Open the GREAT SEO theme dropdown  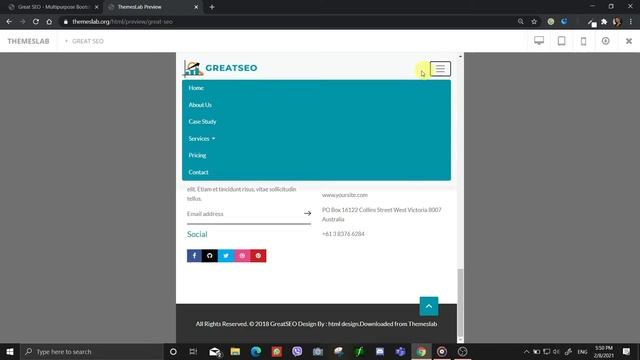[x=84, y=41]
